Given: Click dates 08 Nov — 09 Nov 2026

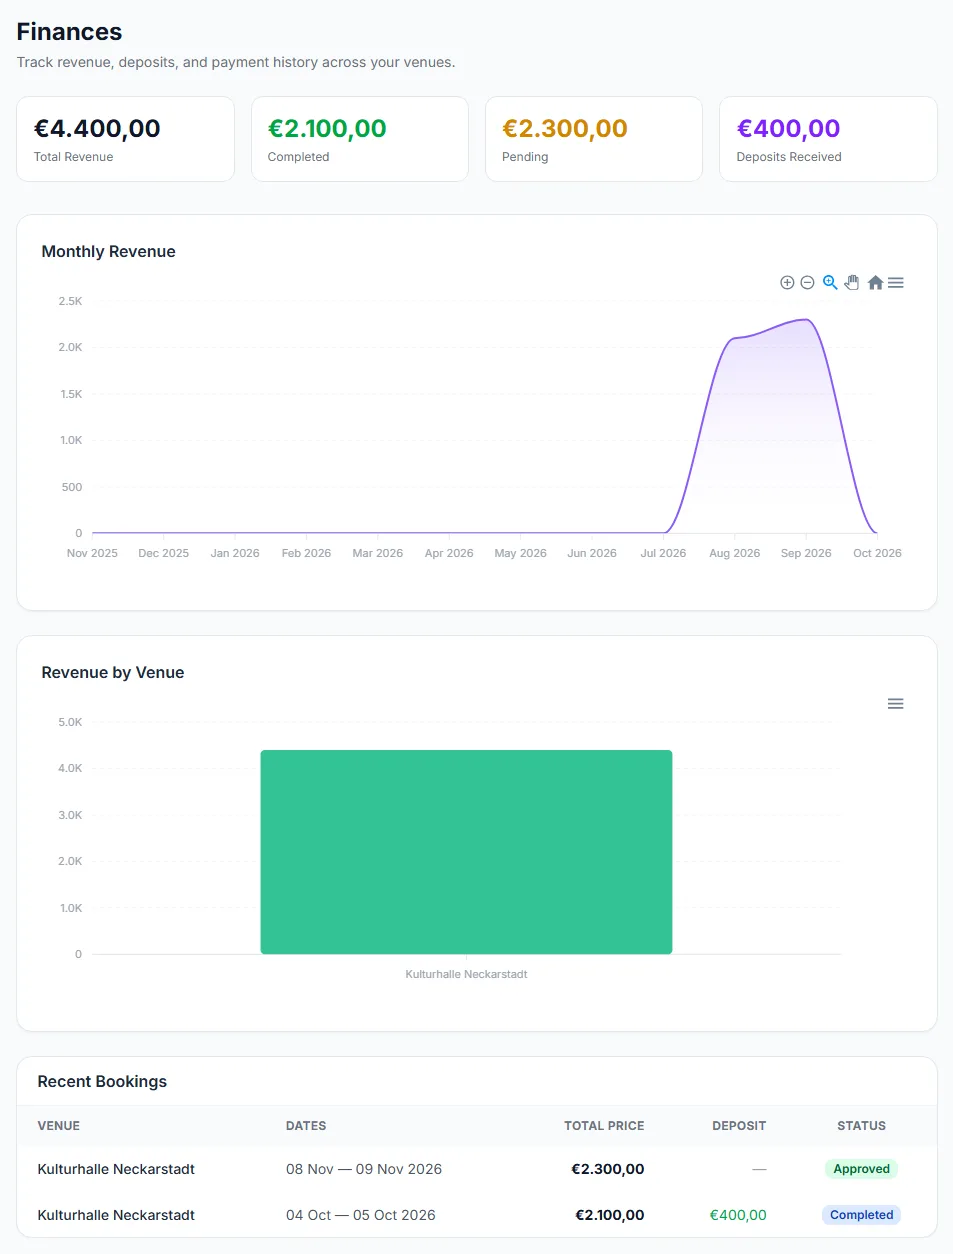Looking at the screenshot, I should point(364,1169).
